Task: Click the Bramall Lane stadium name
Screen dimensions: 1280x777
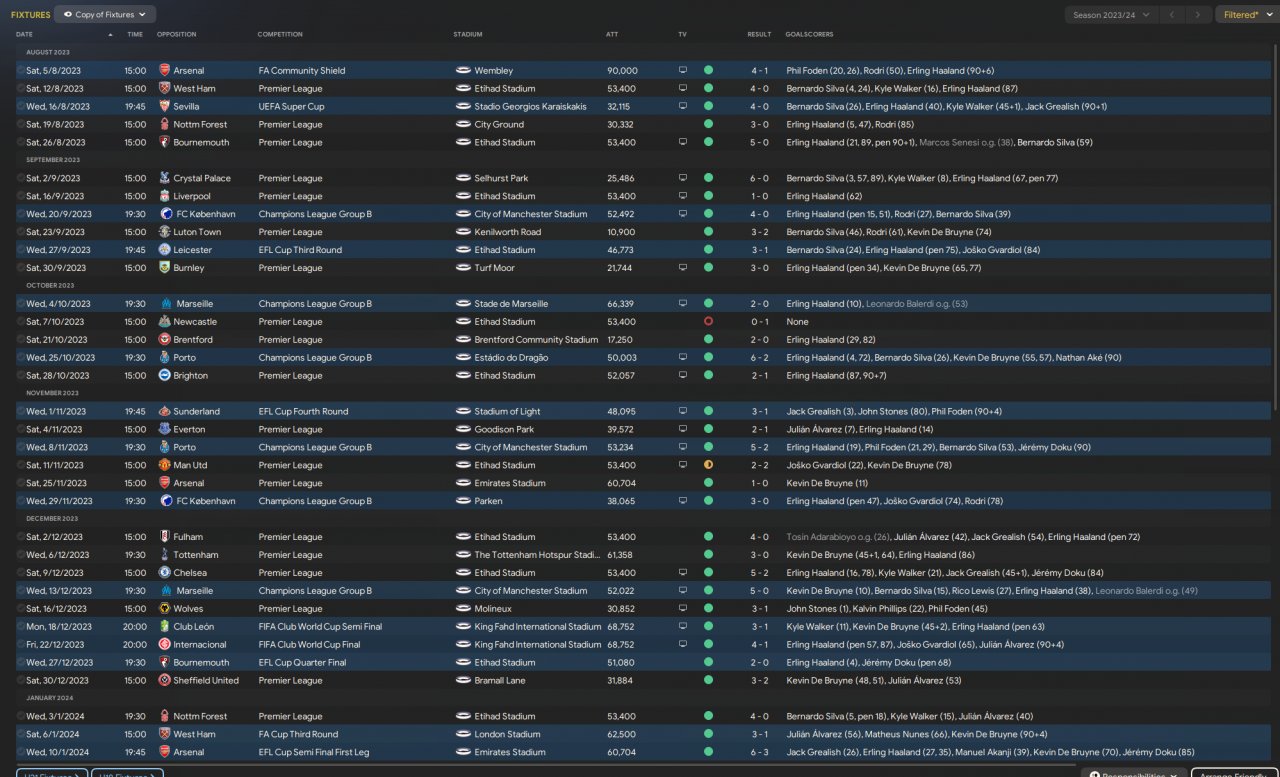Action: (x=501, y=680)
